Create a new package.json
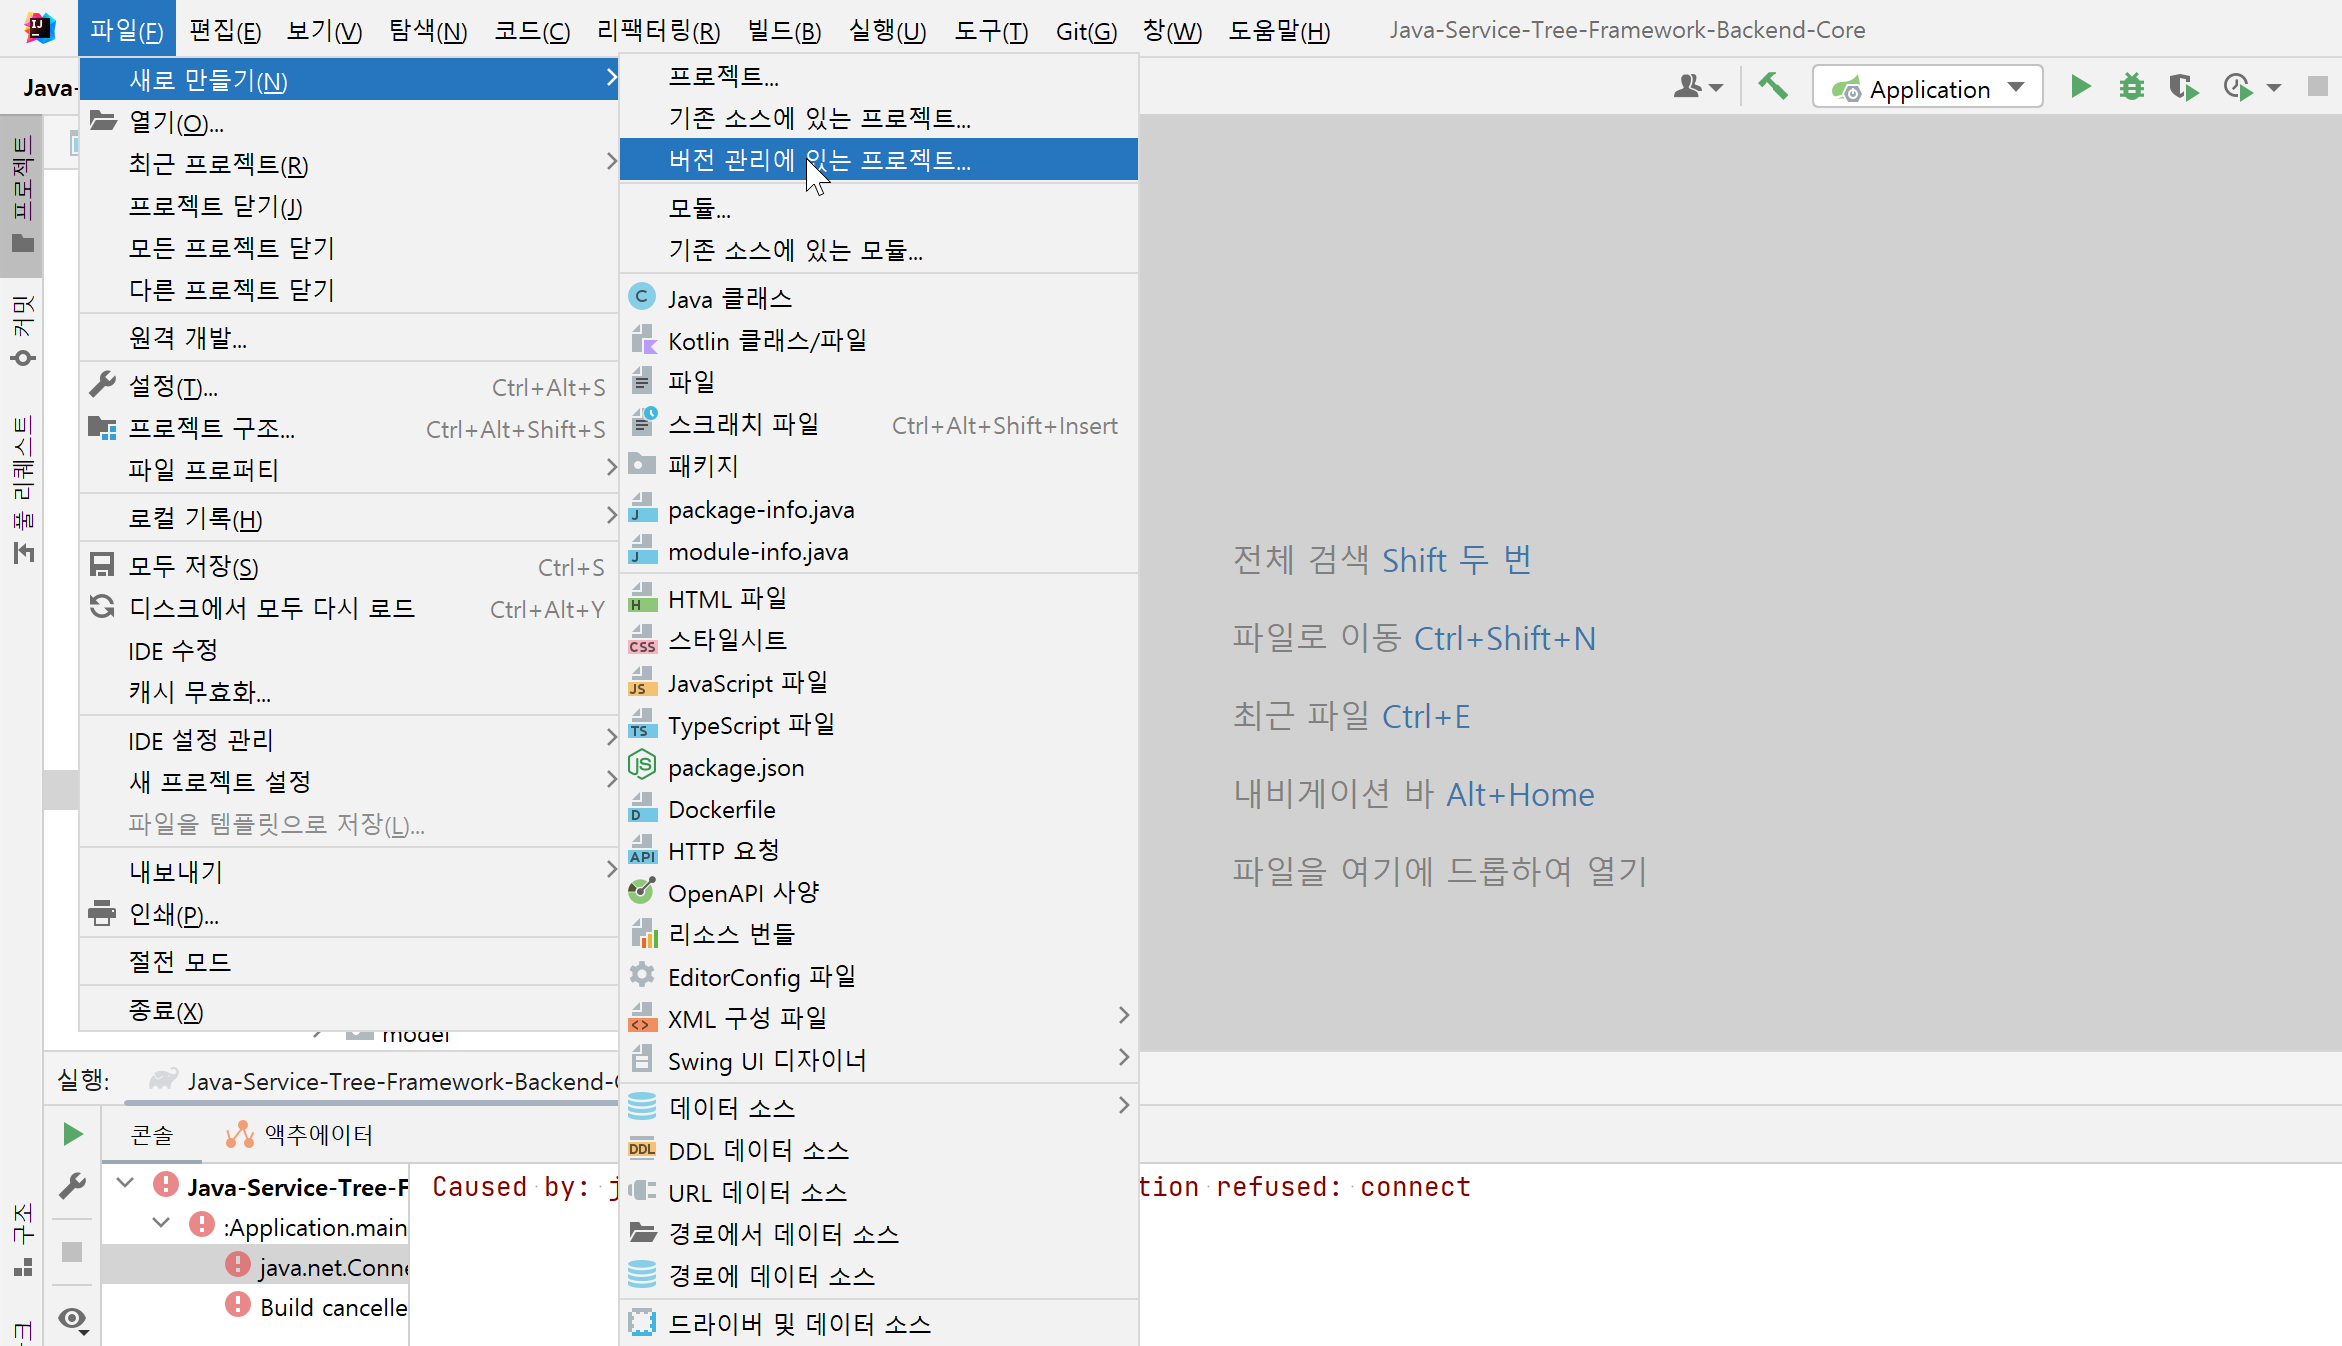2342x1346 pixels. click(878, 767)
